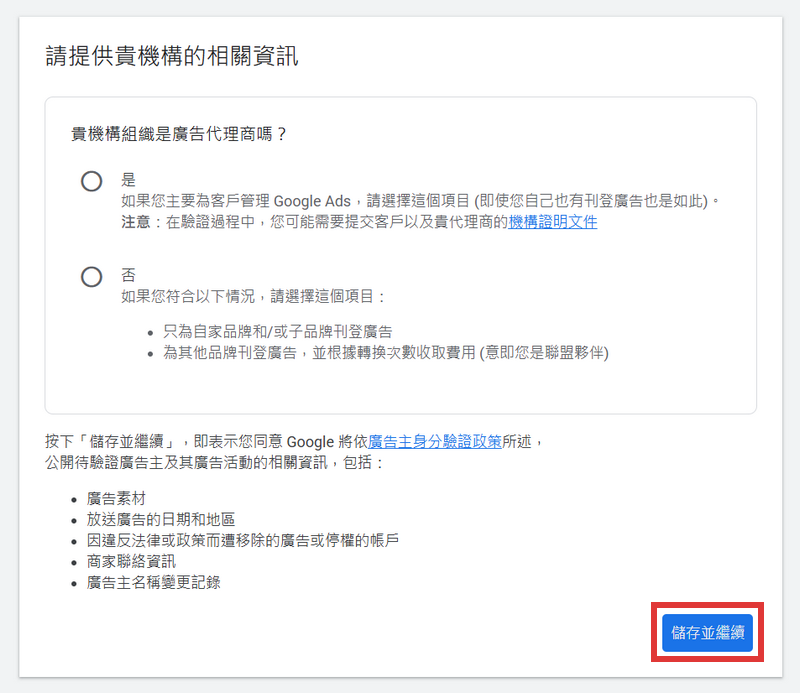Click the "是" option label text

coord(128,180)
